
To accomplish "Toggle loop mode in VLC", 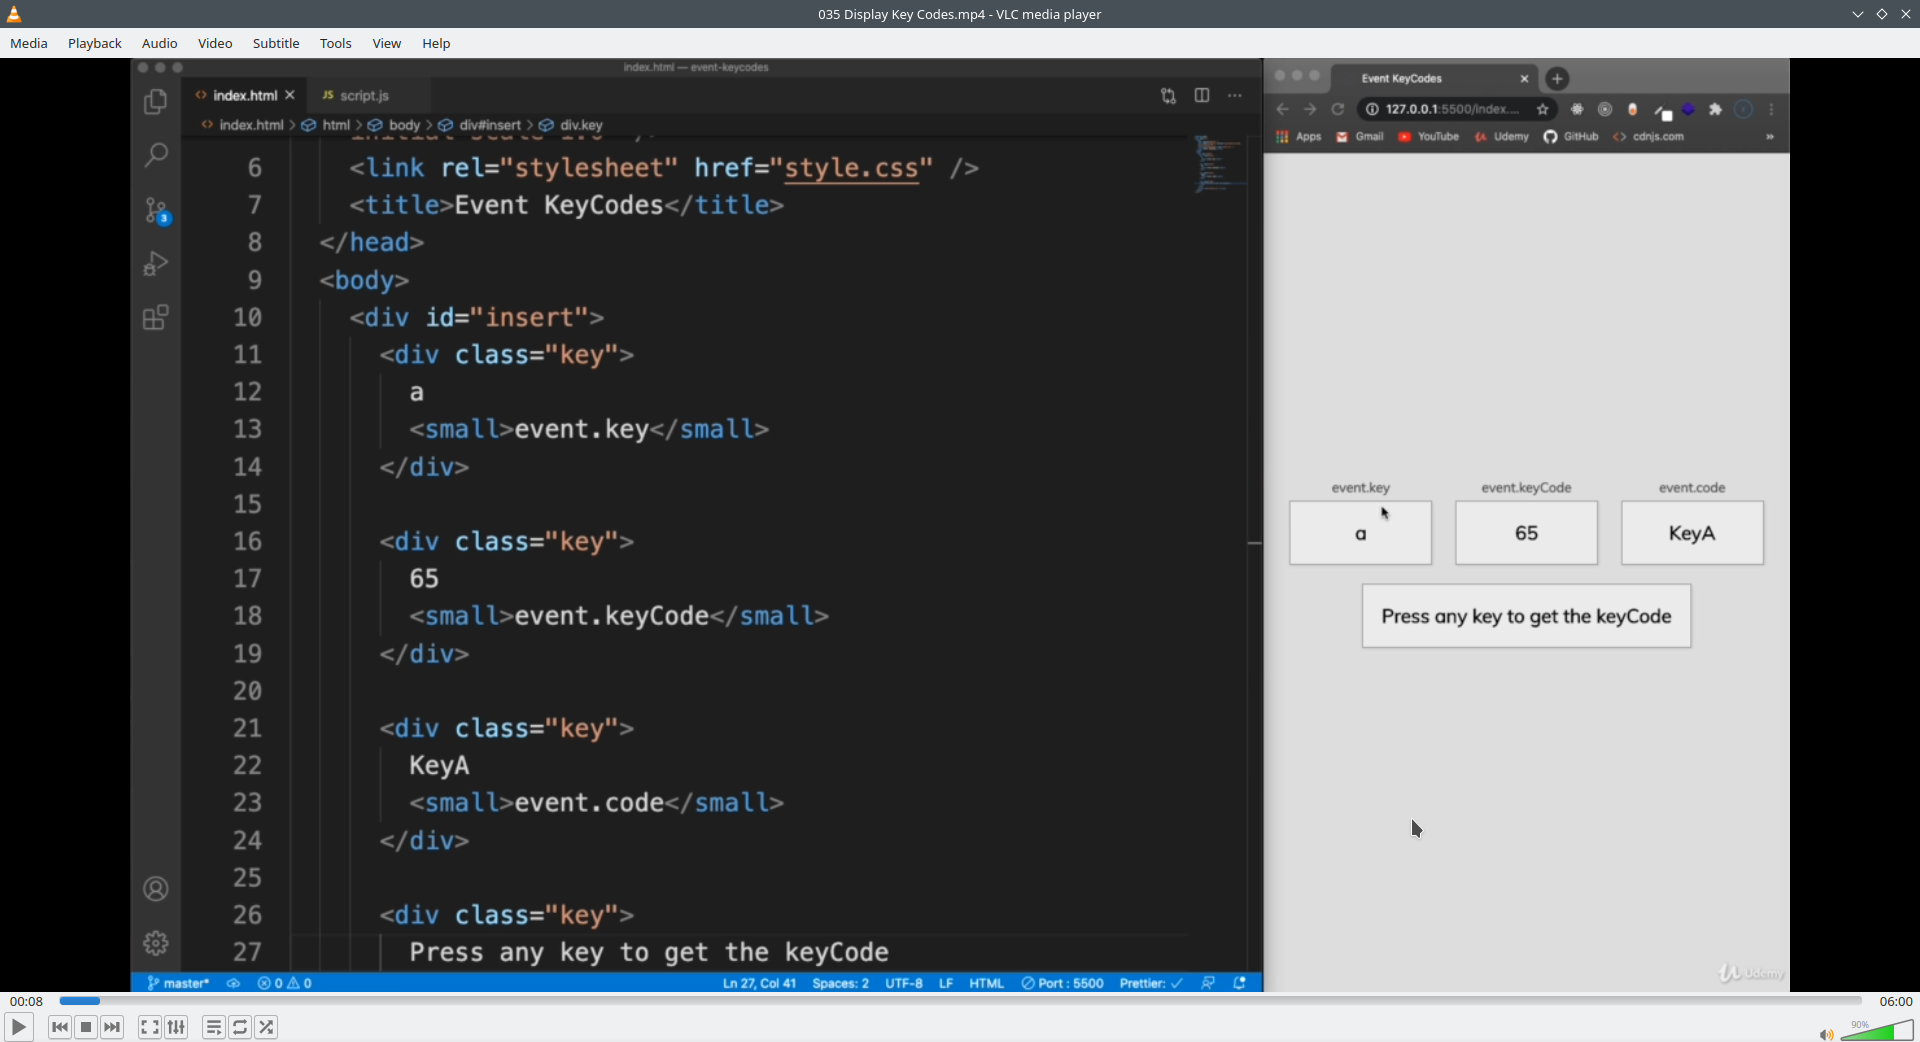I will (240, 1027).
